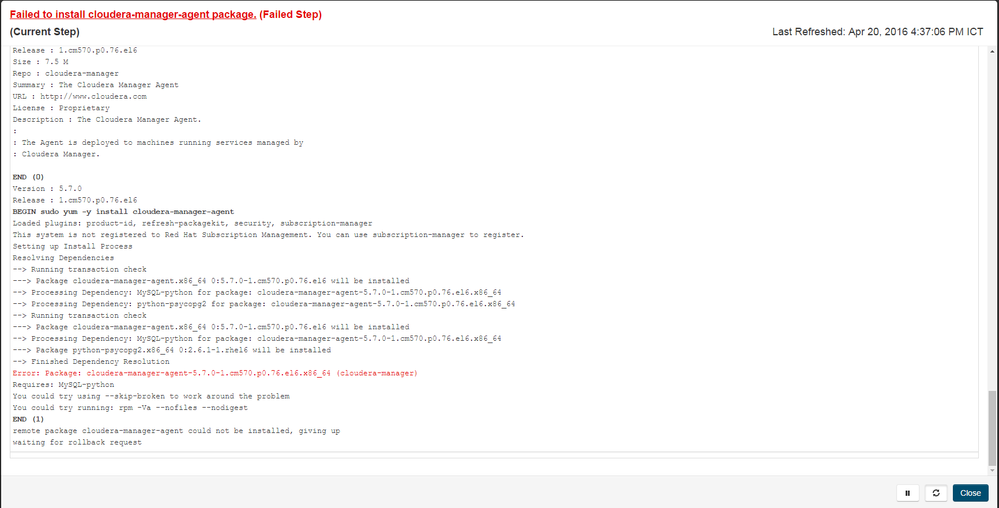999x508 pixels.
Task: Click the refresh log icon button
Action: click(935, 493)
